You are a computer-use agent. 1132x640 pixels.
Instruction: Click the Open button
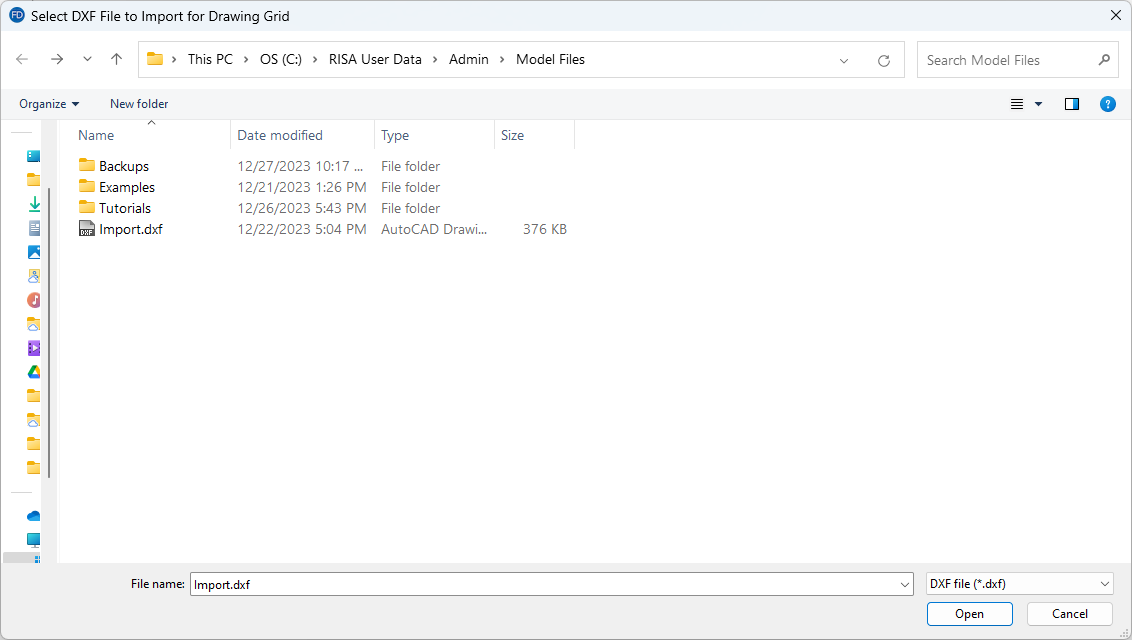(969, 614)
